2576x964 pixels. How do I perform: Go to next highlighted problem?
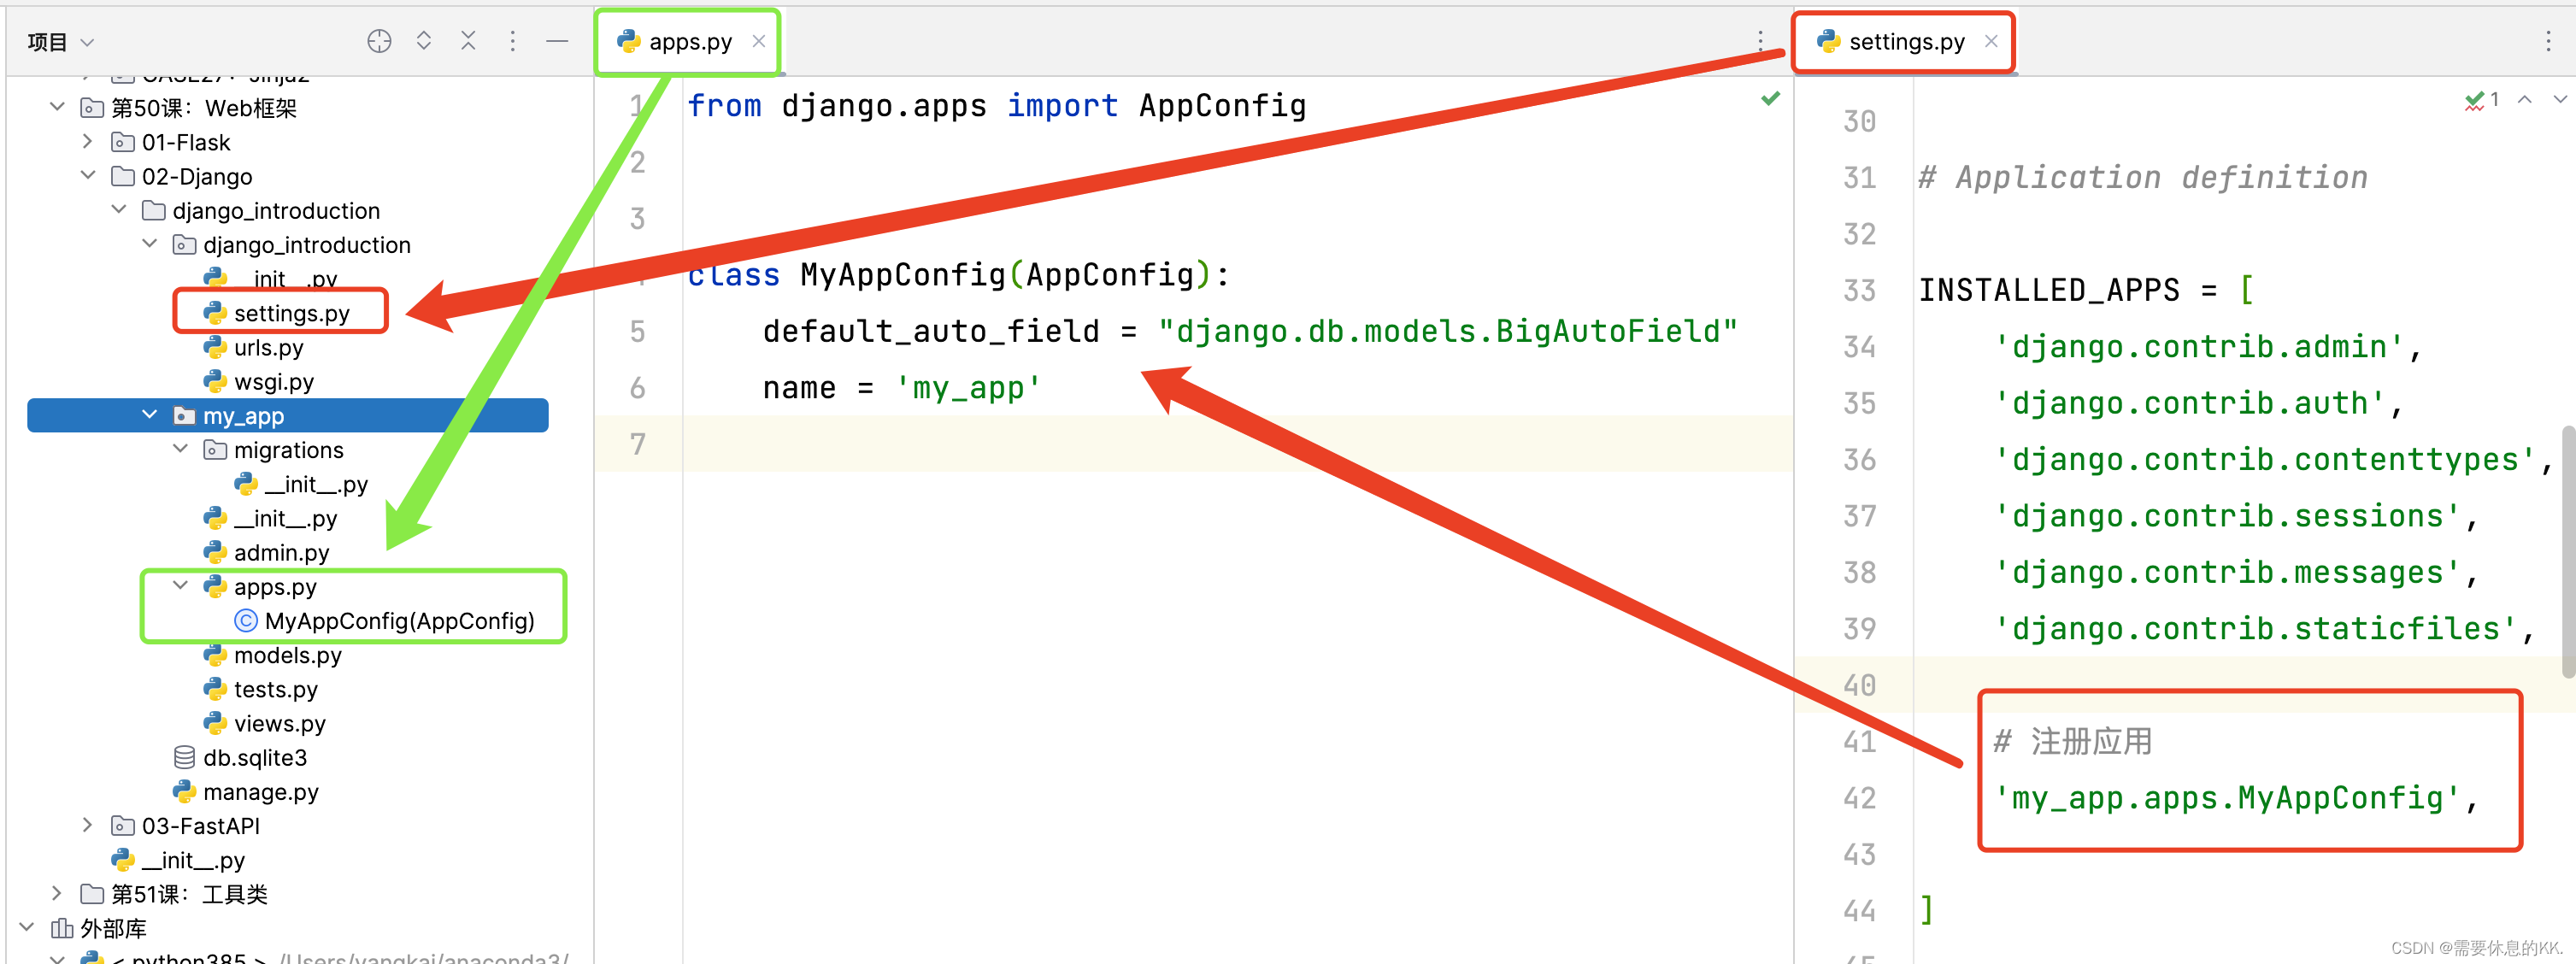[x=2560, y=99]
